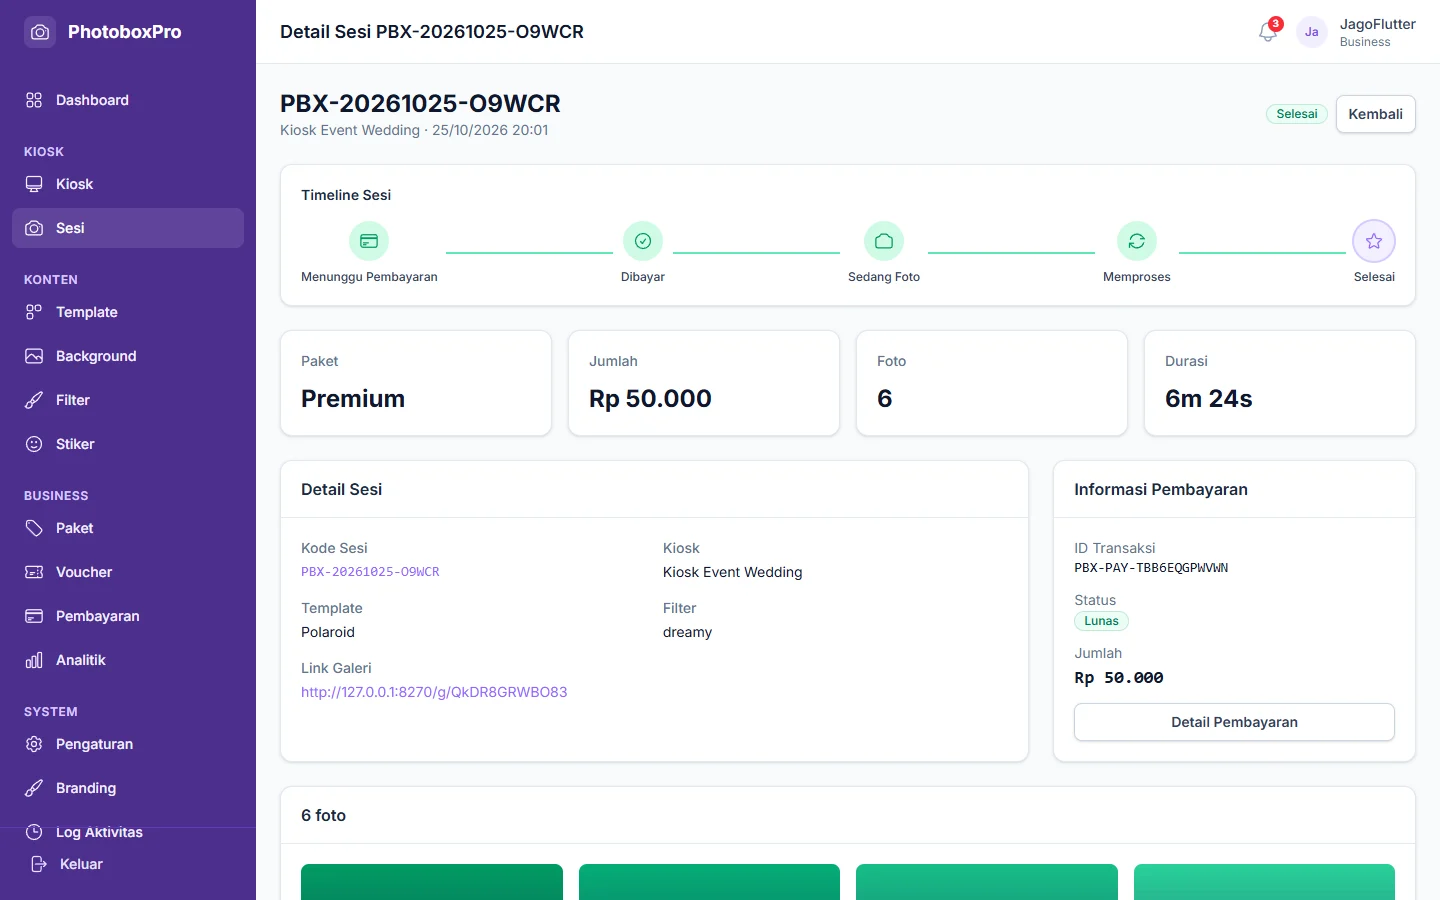Click the Paket tag icon

pos(34,528)
